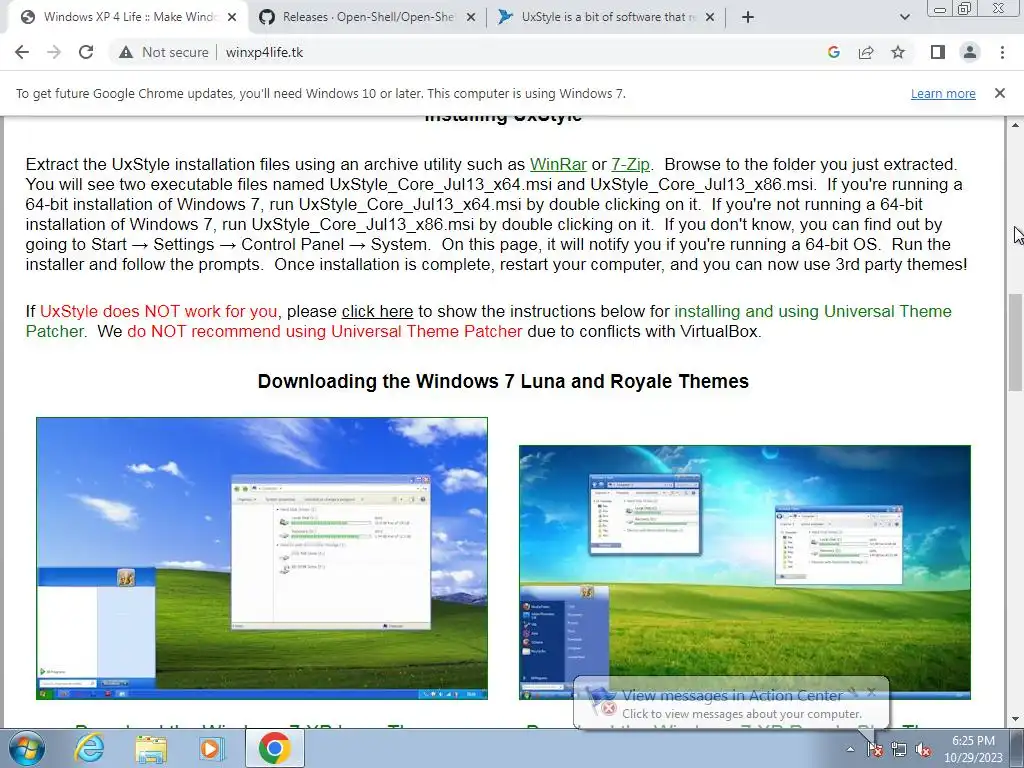
Task: Switch to Releases Open-Shell GitHub tab
Action: pos(367,17)
